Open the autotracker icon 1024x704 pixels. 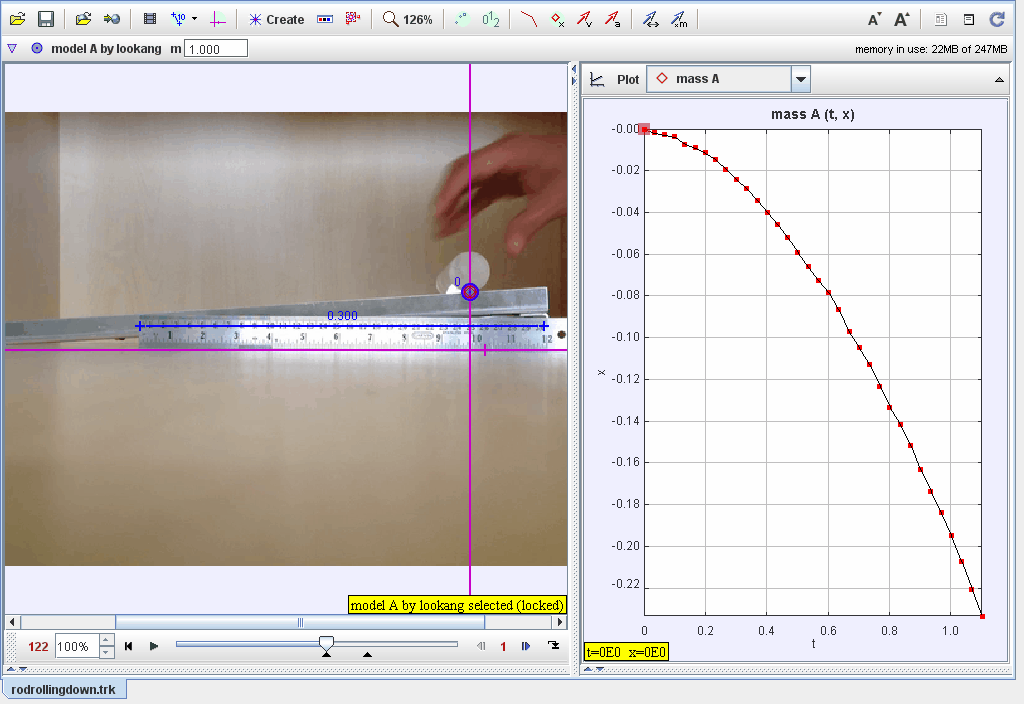353,19
